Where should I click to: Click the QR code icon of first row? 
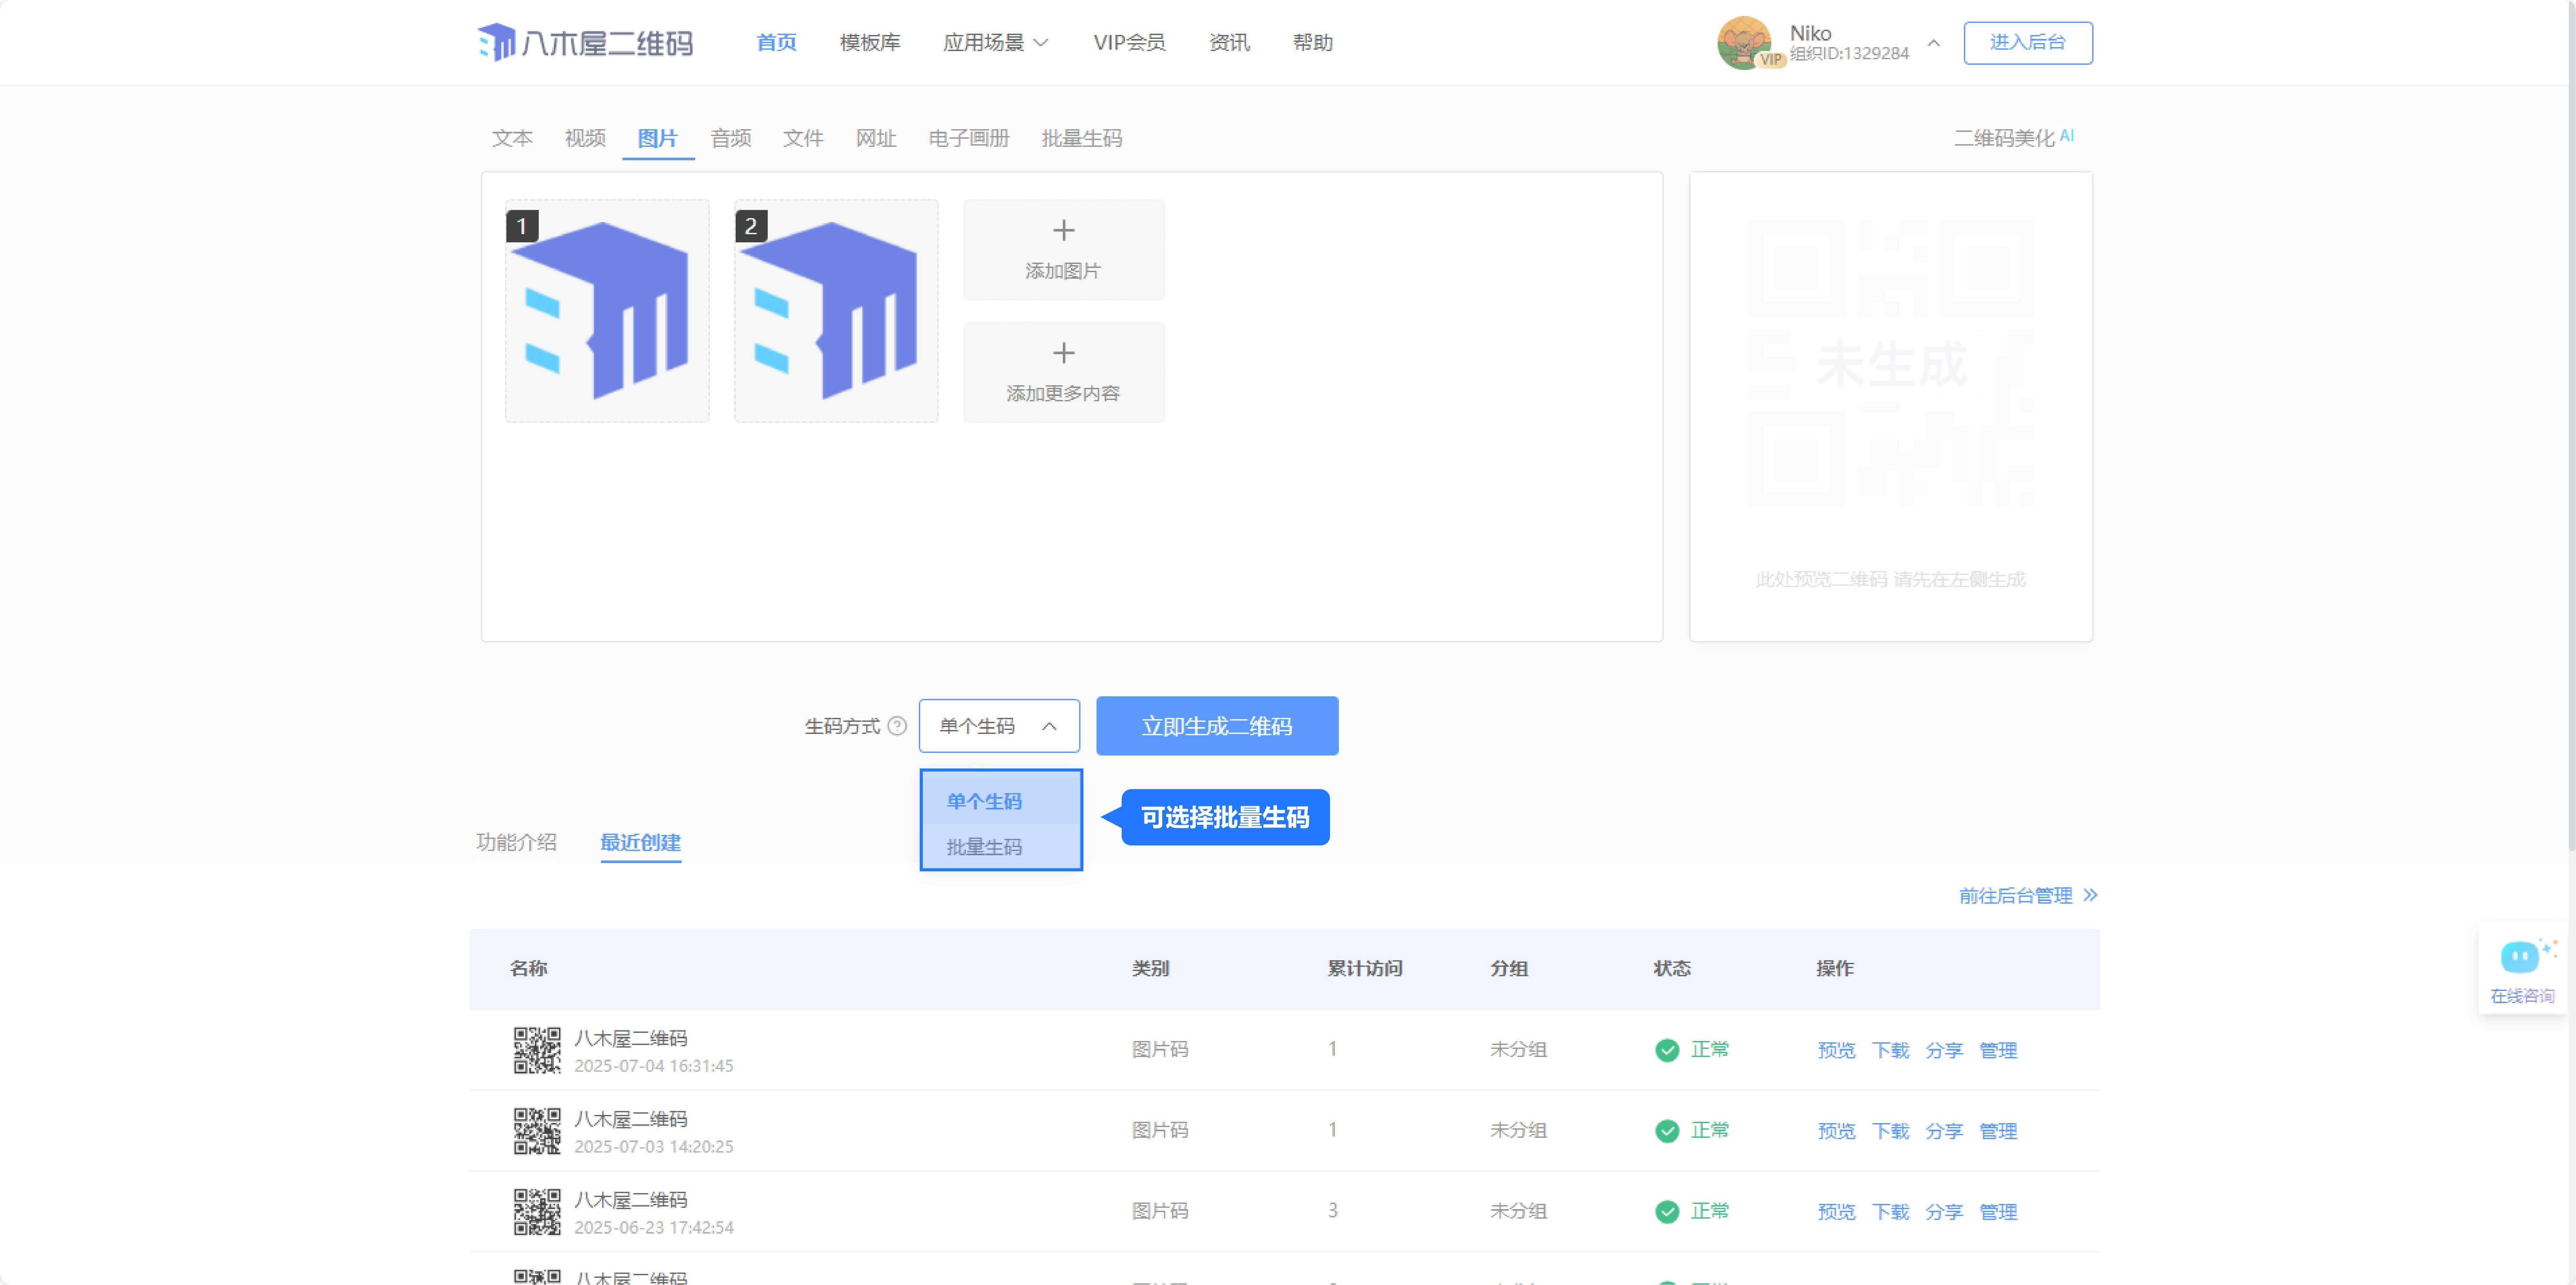point(537,1050)
